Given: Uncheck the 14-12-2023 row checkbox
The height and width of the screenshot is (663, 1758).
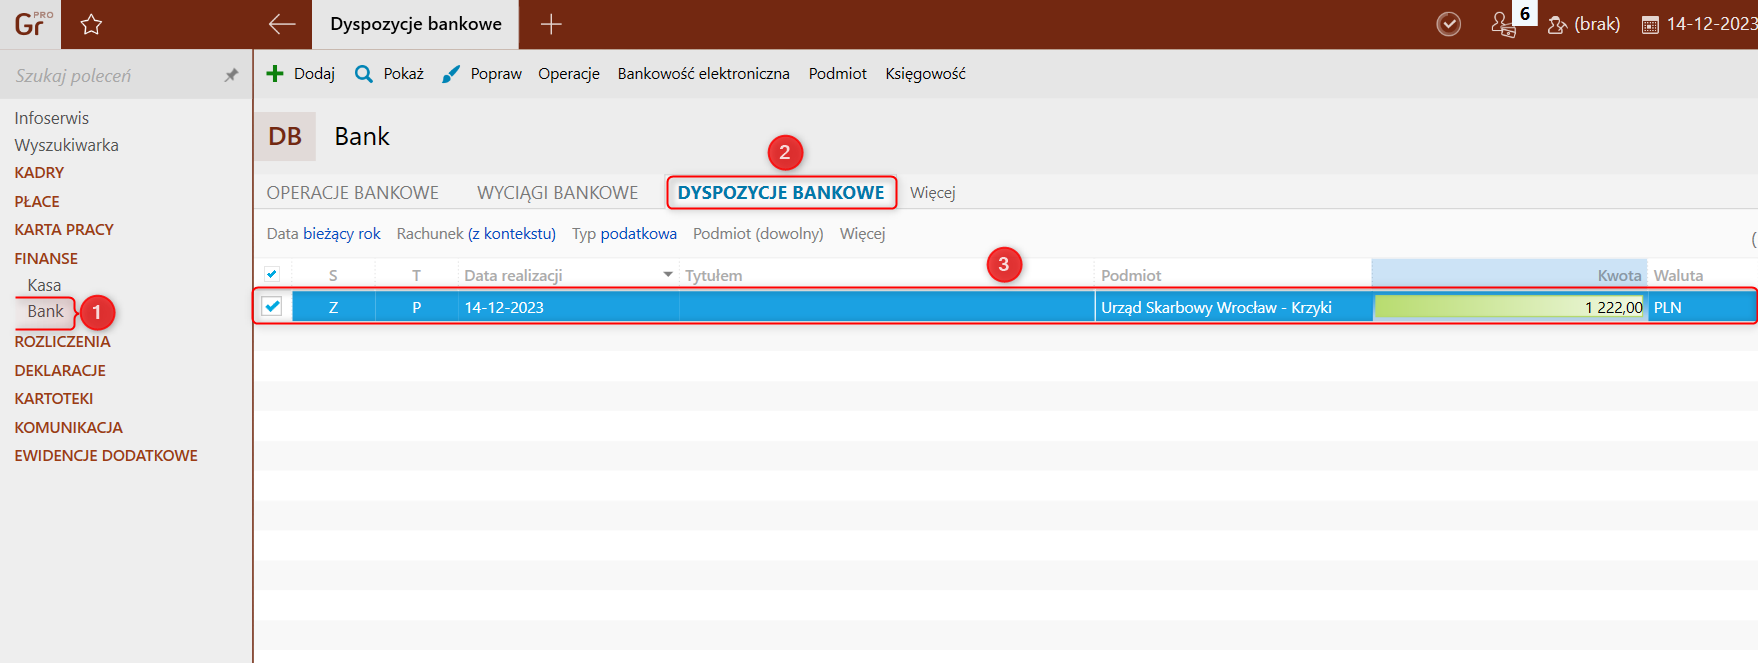Looking at the screenshot, I should point(272,306).
